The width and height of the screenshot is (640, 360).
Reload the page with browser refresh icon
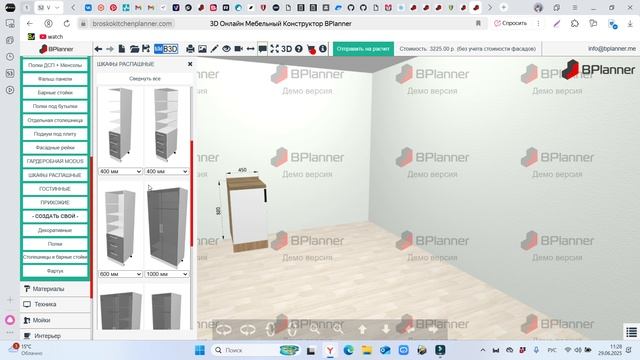[67, 24]
